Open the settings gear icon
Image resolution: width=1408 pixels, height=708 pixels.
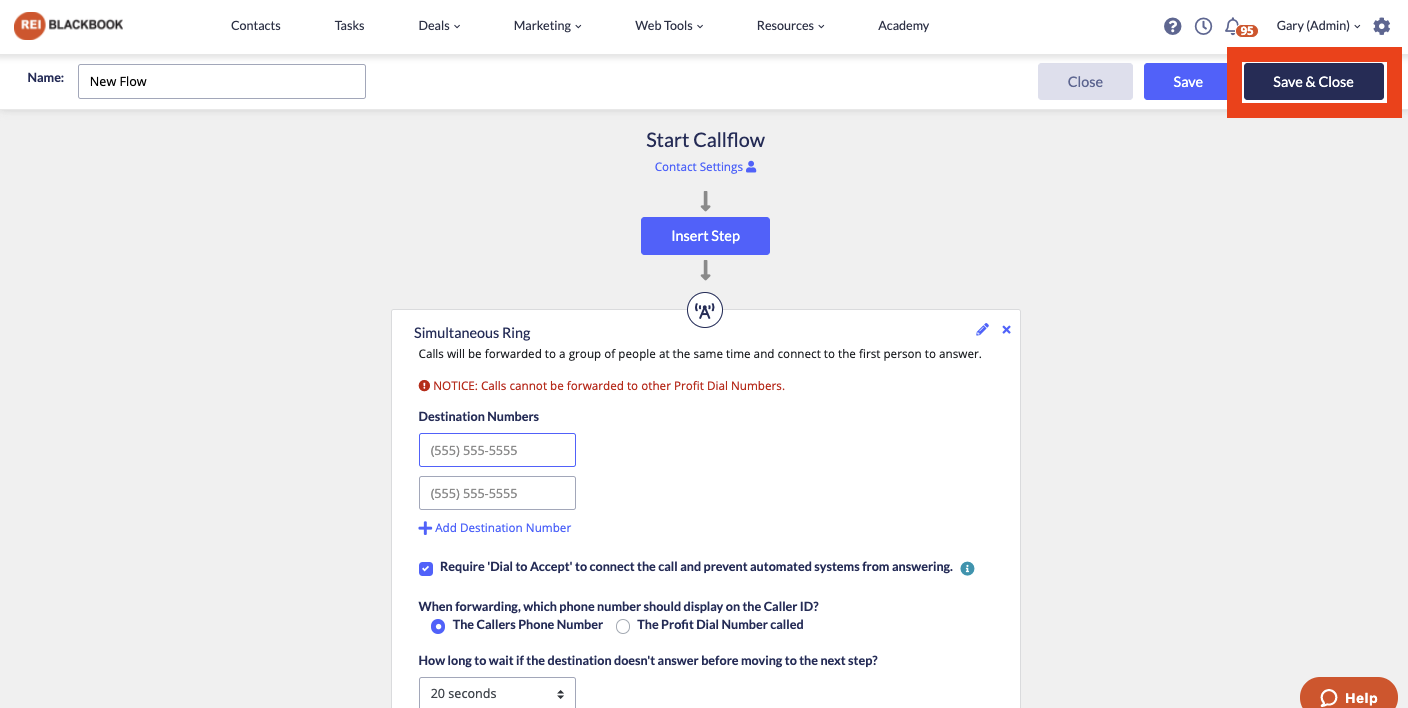[1382, 26]
